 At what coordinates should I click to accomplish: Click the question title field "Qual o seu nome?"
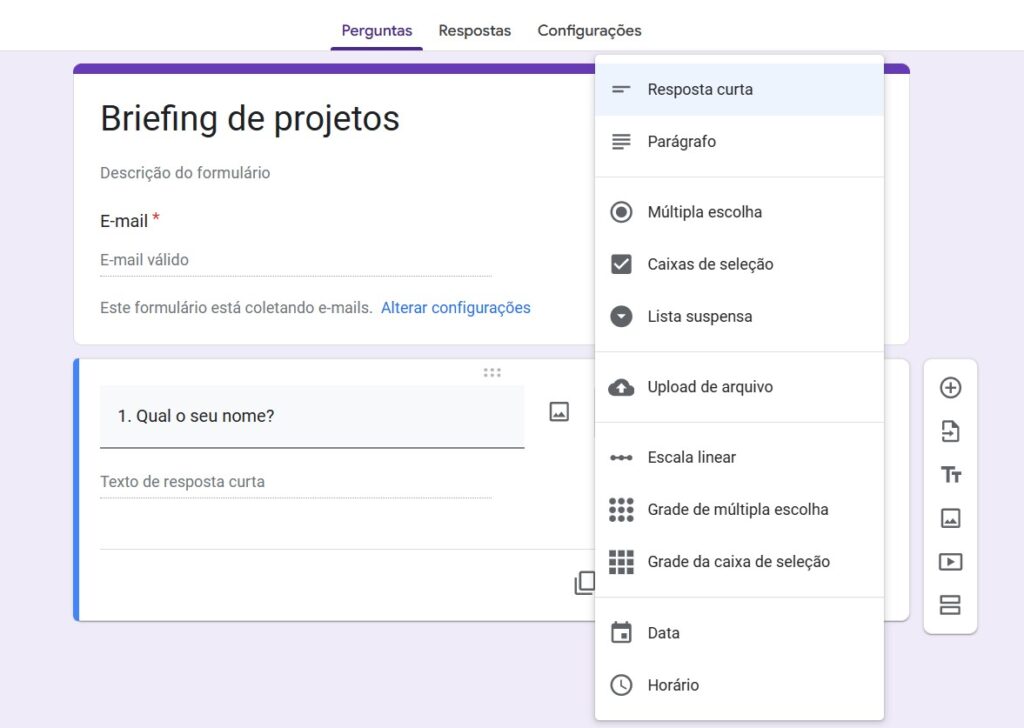tap(312, 416)
